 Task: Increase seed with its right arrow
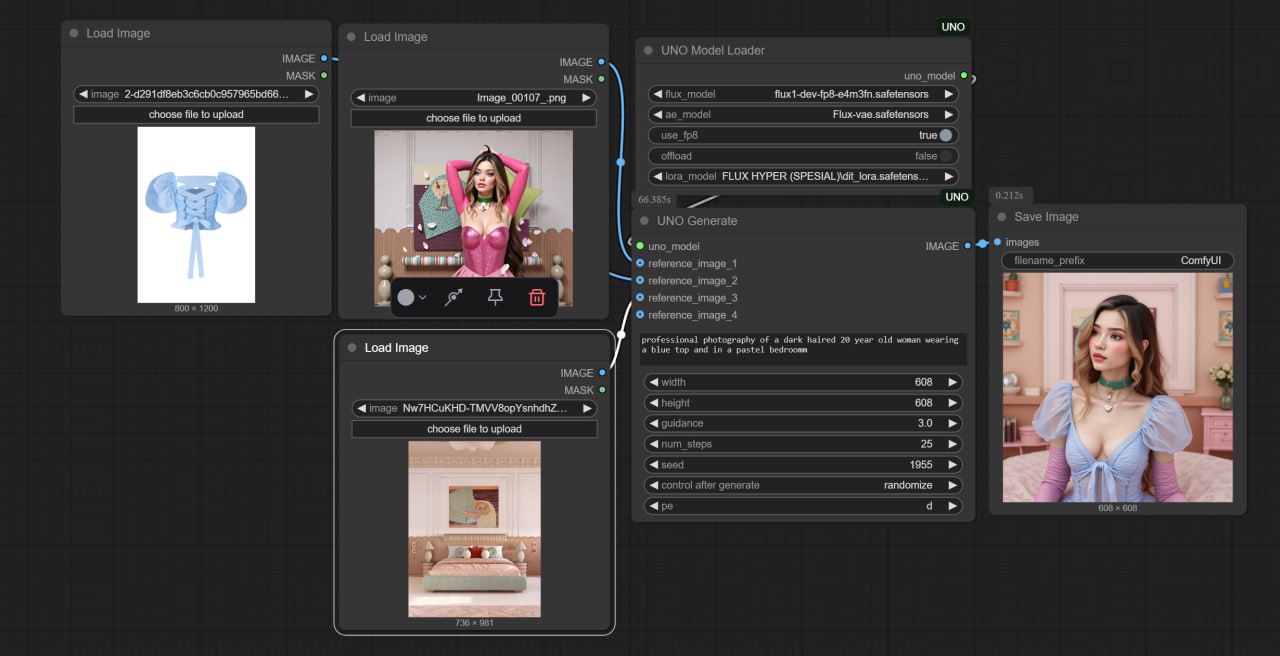[953, 465]
